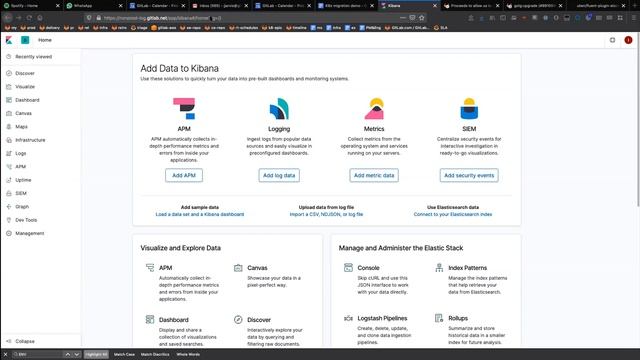Screen dimensions: 640x360
Task: Open Dev Tools in the sidebar
Action: point(26,220)
